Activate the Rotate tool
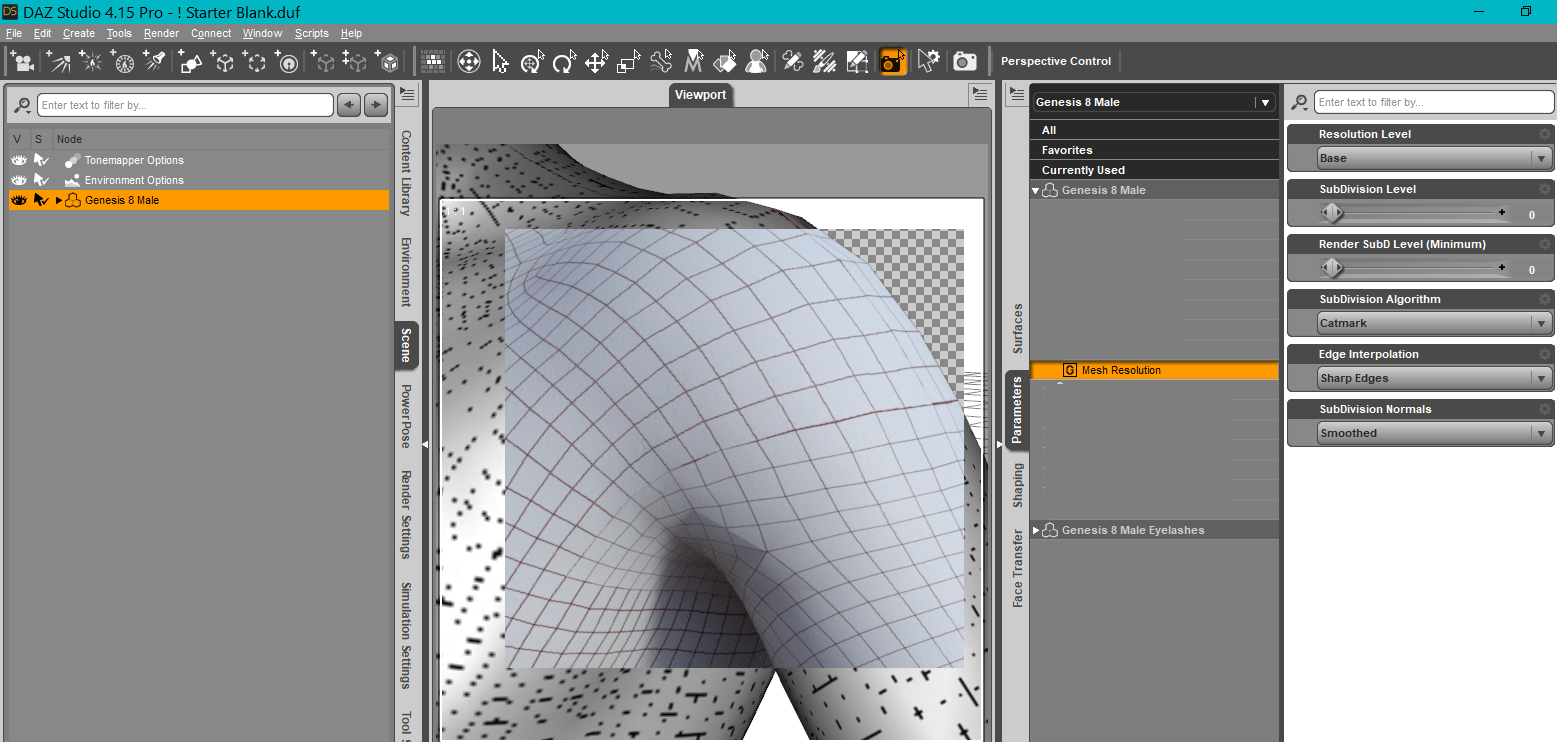This screenshot has height=742, width=1557. 564,61
